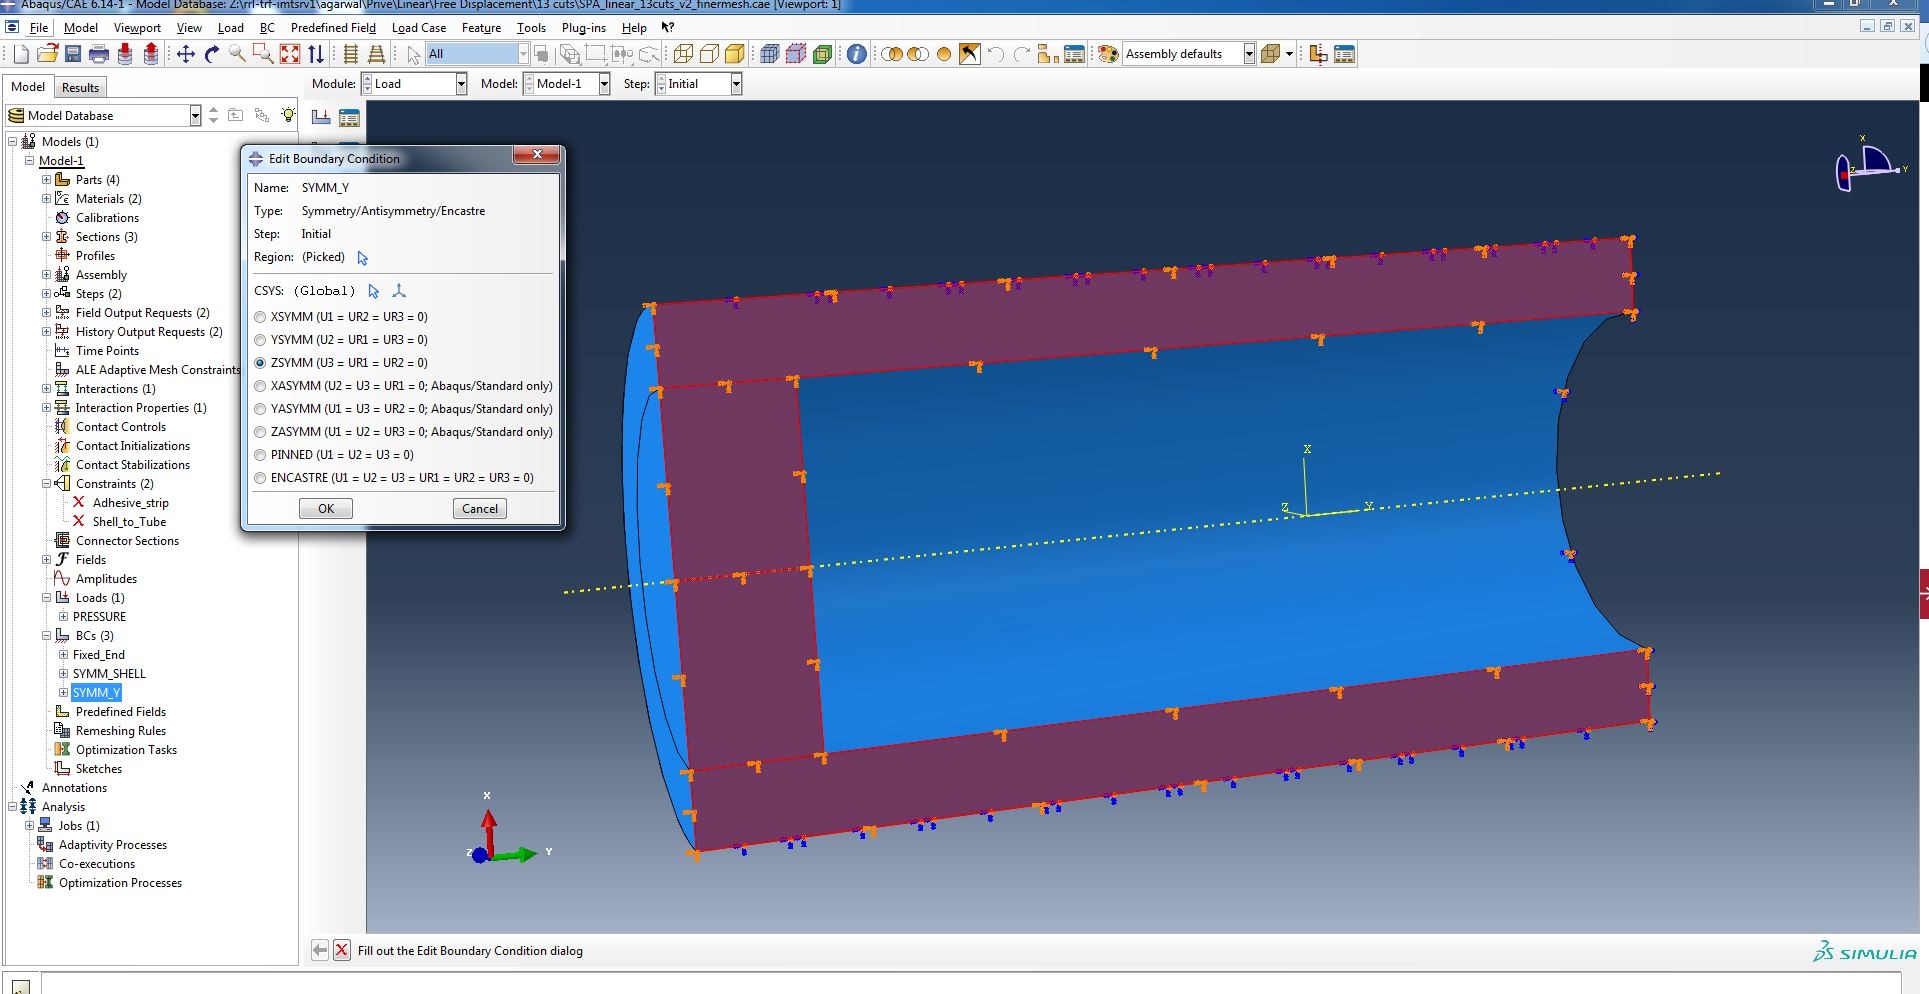The width and height of the screenshot is (1929, 994).
Task: Click the Cycle Views arrows icon
Action: [316, 54]
